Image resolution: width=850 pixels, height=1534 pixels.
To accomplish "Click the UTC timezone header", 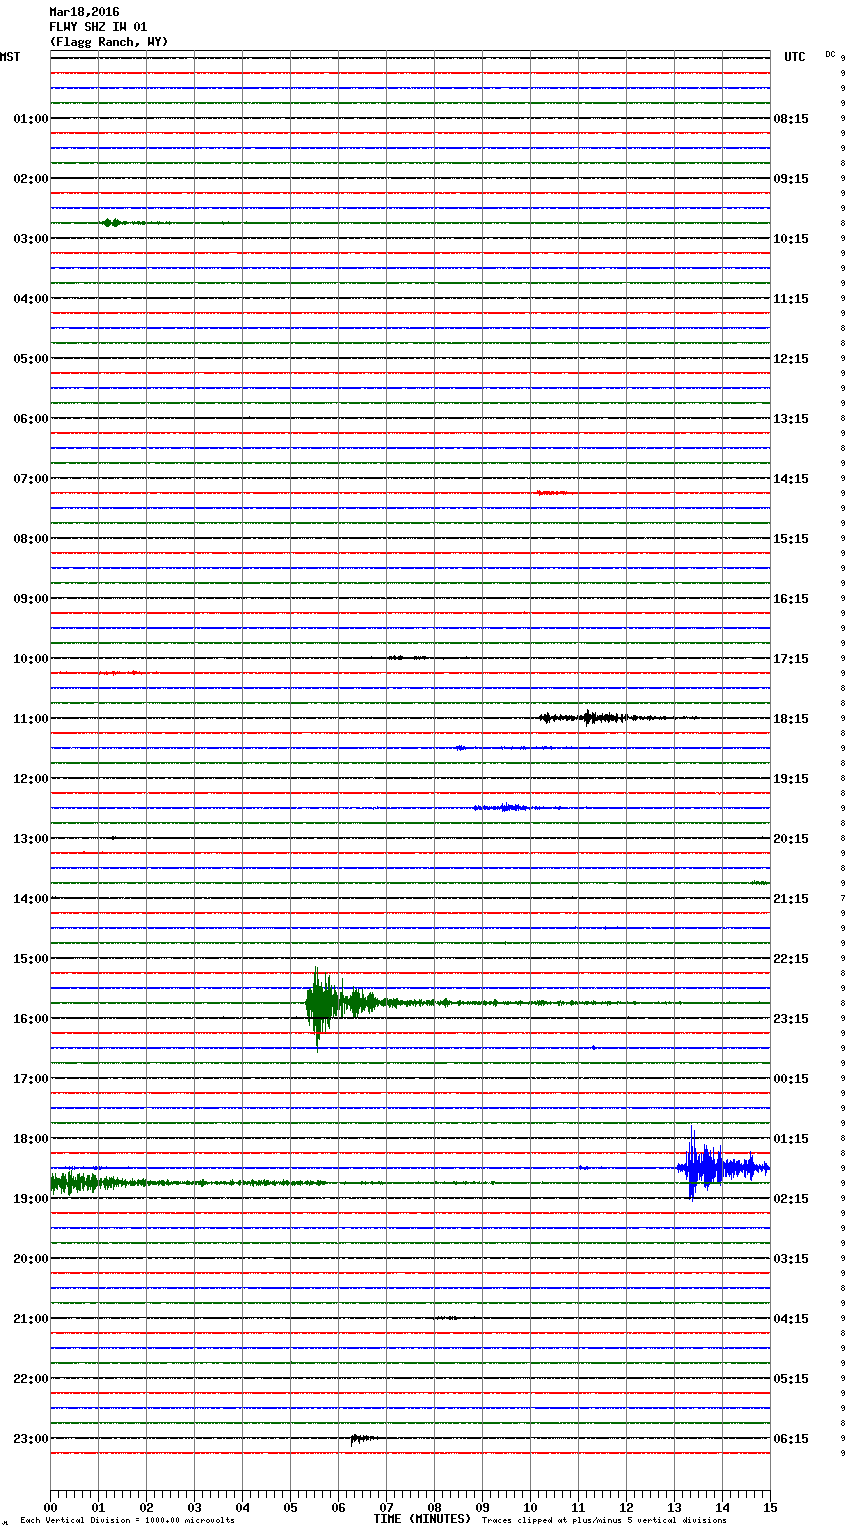I will point(795,57).
